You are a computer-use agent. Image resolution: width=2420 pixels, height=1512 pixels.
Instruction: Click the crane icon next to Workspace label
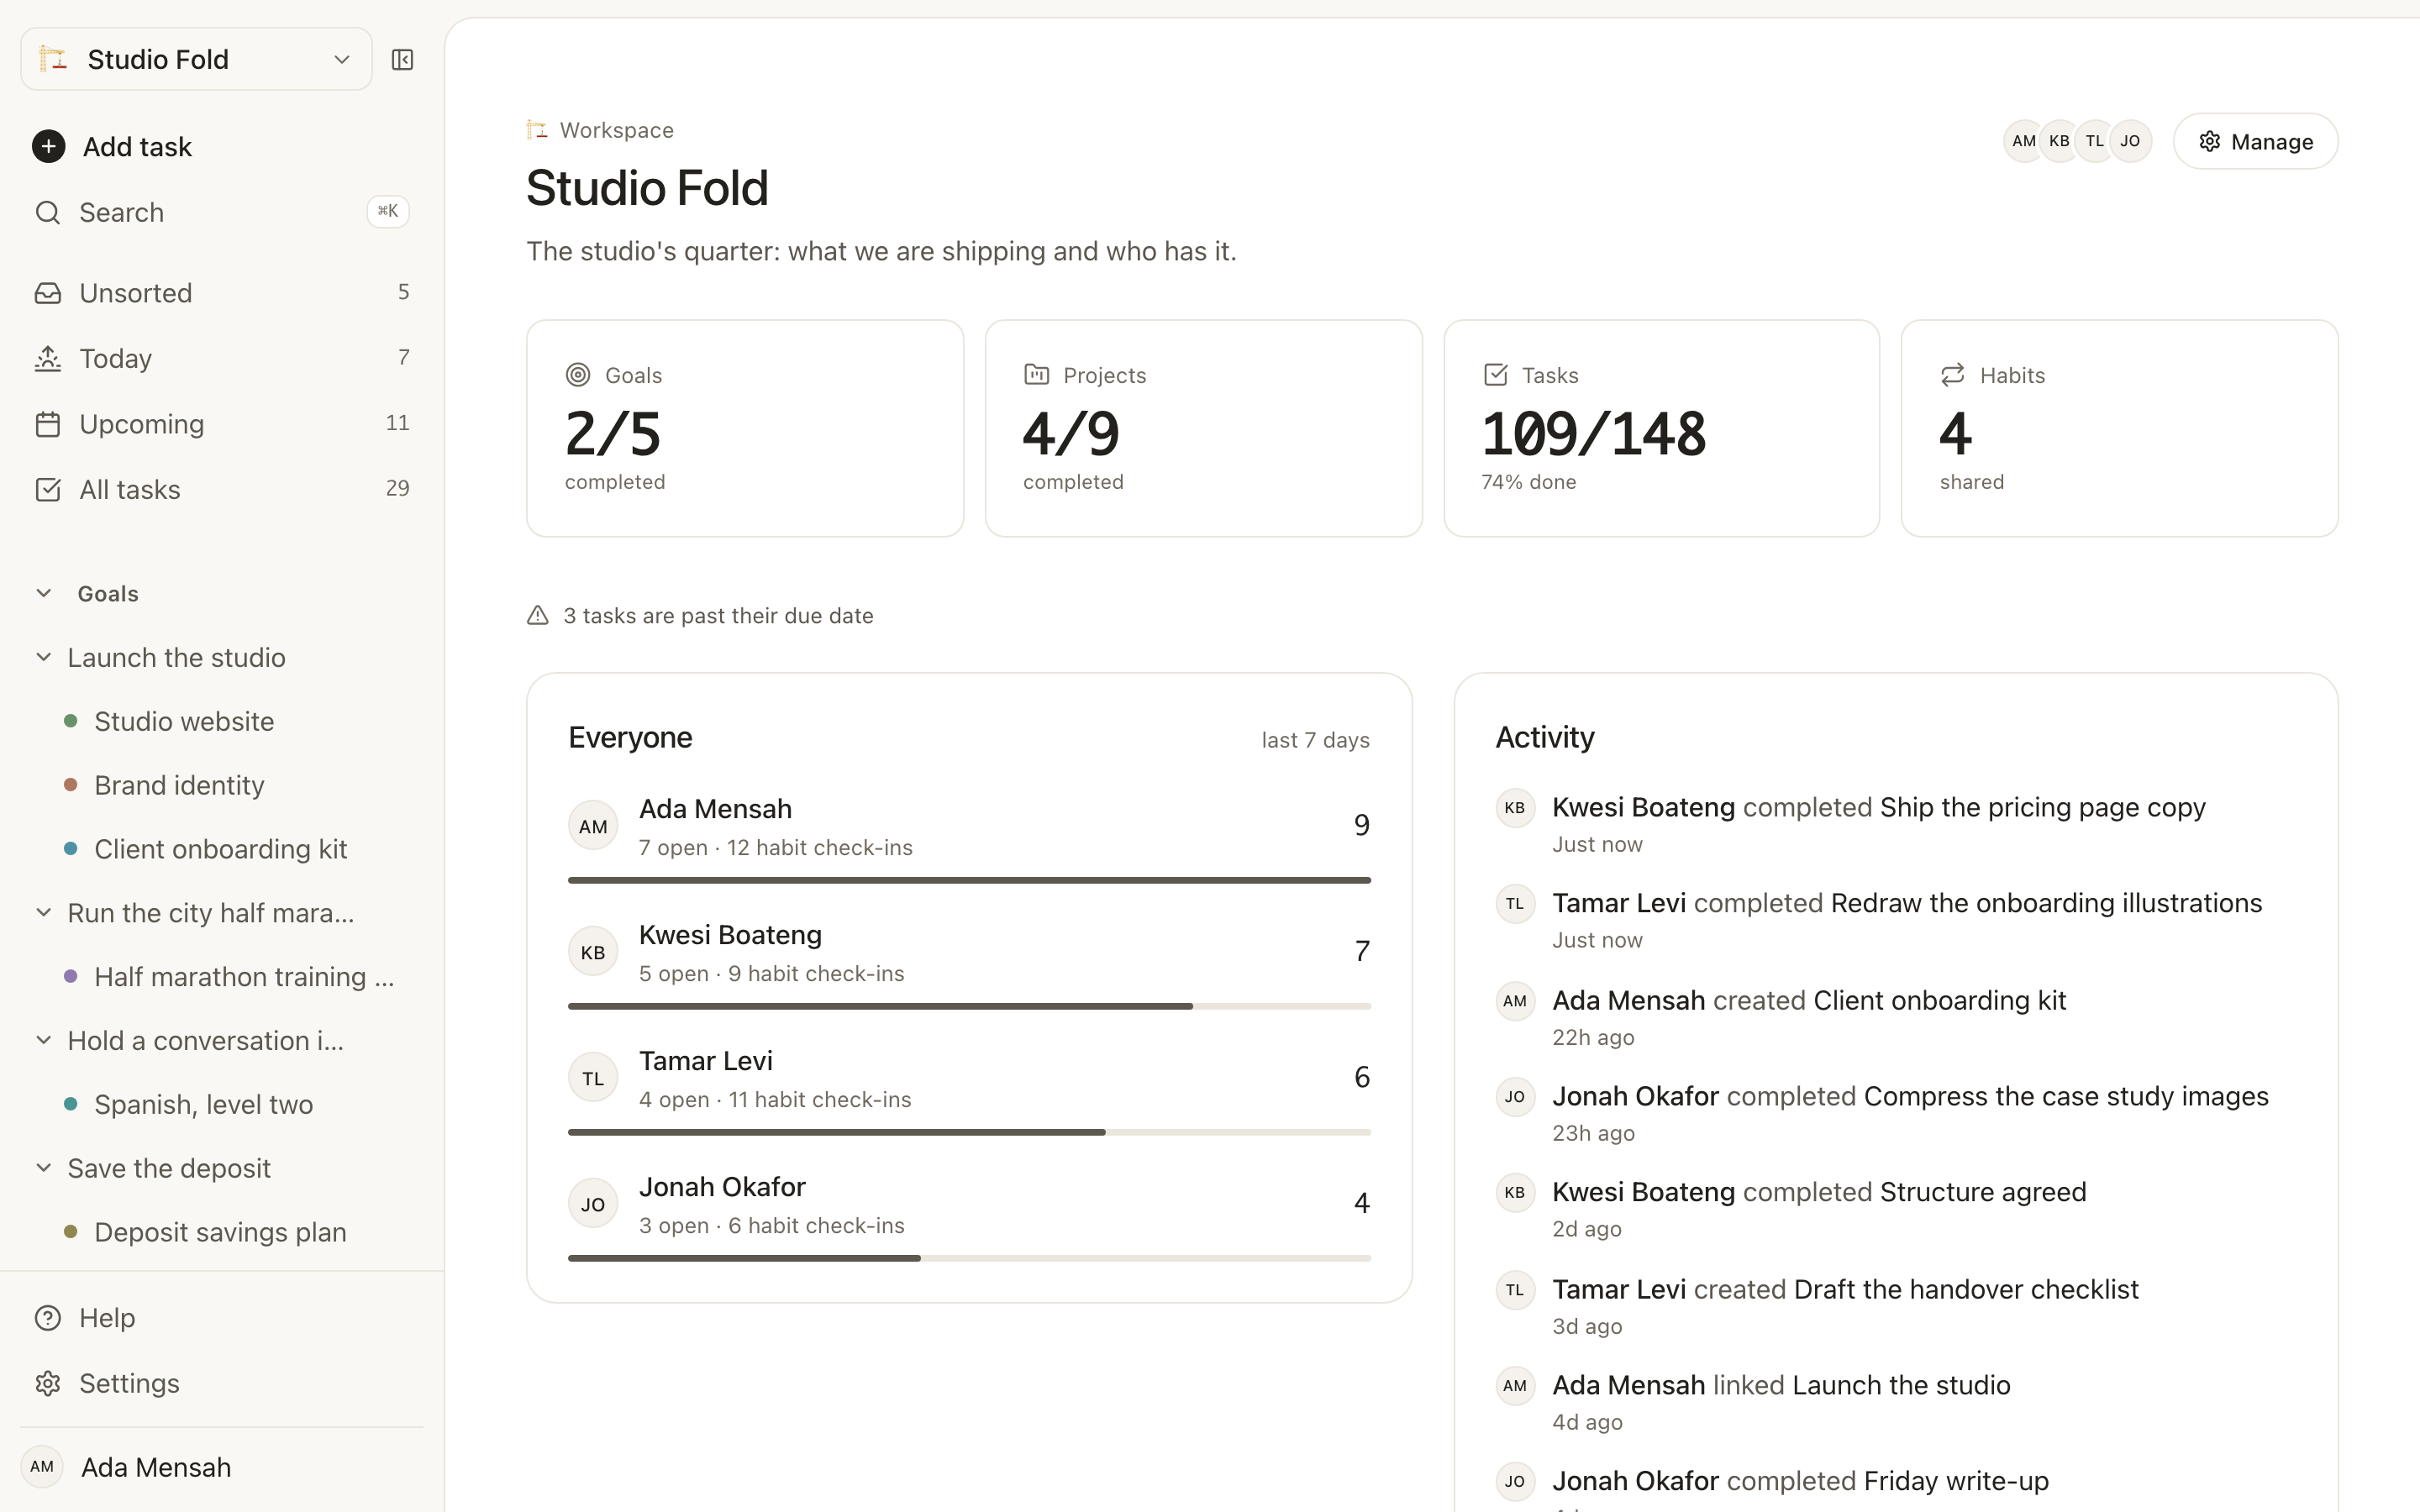(537, 130)
